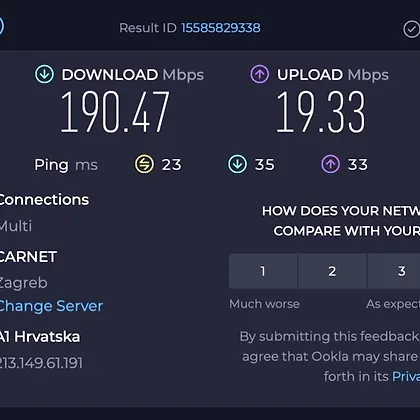Rate network as 1 Much worse
This screenshot has height=420, width=420.
tap(263, 271)
